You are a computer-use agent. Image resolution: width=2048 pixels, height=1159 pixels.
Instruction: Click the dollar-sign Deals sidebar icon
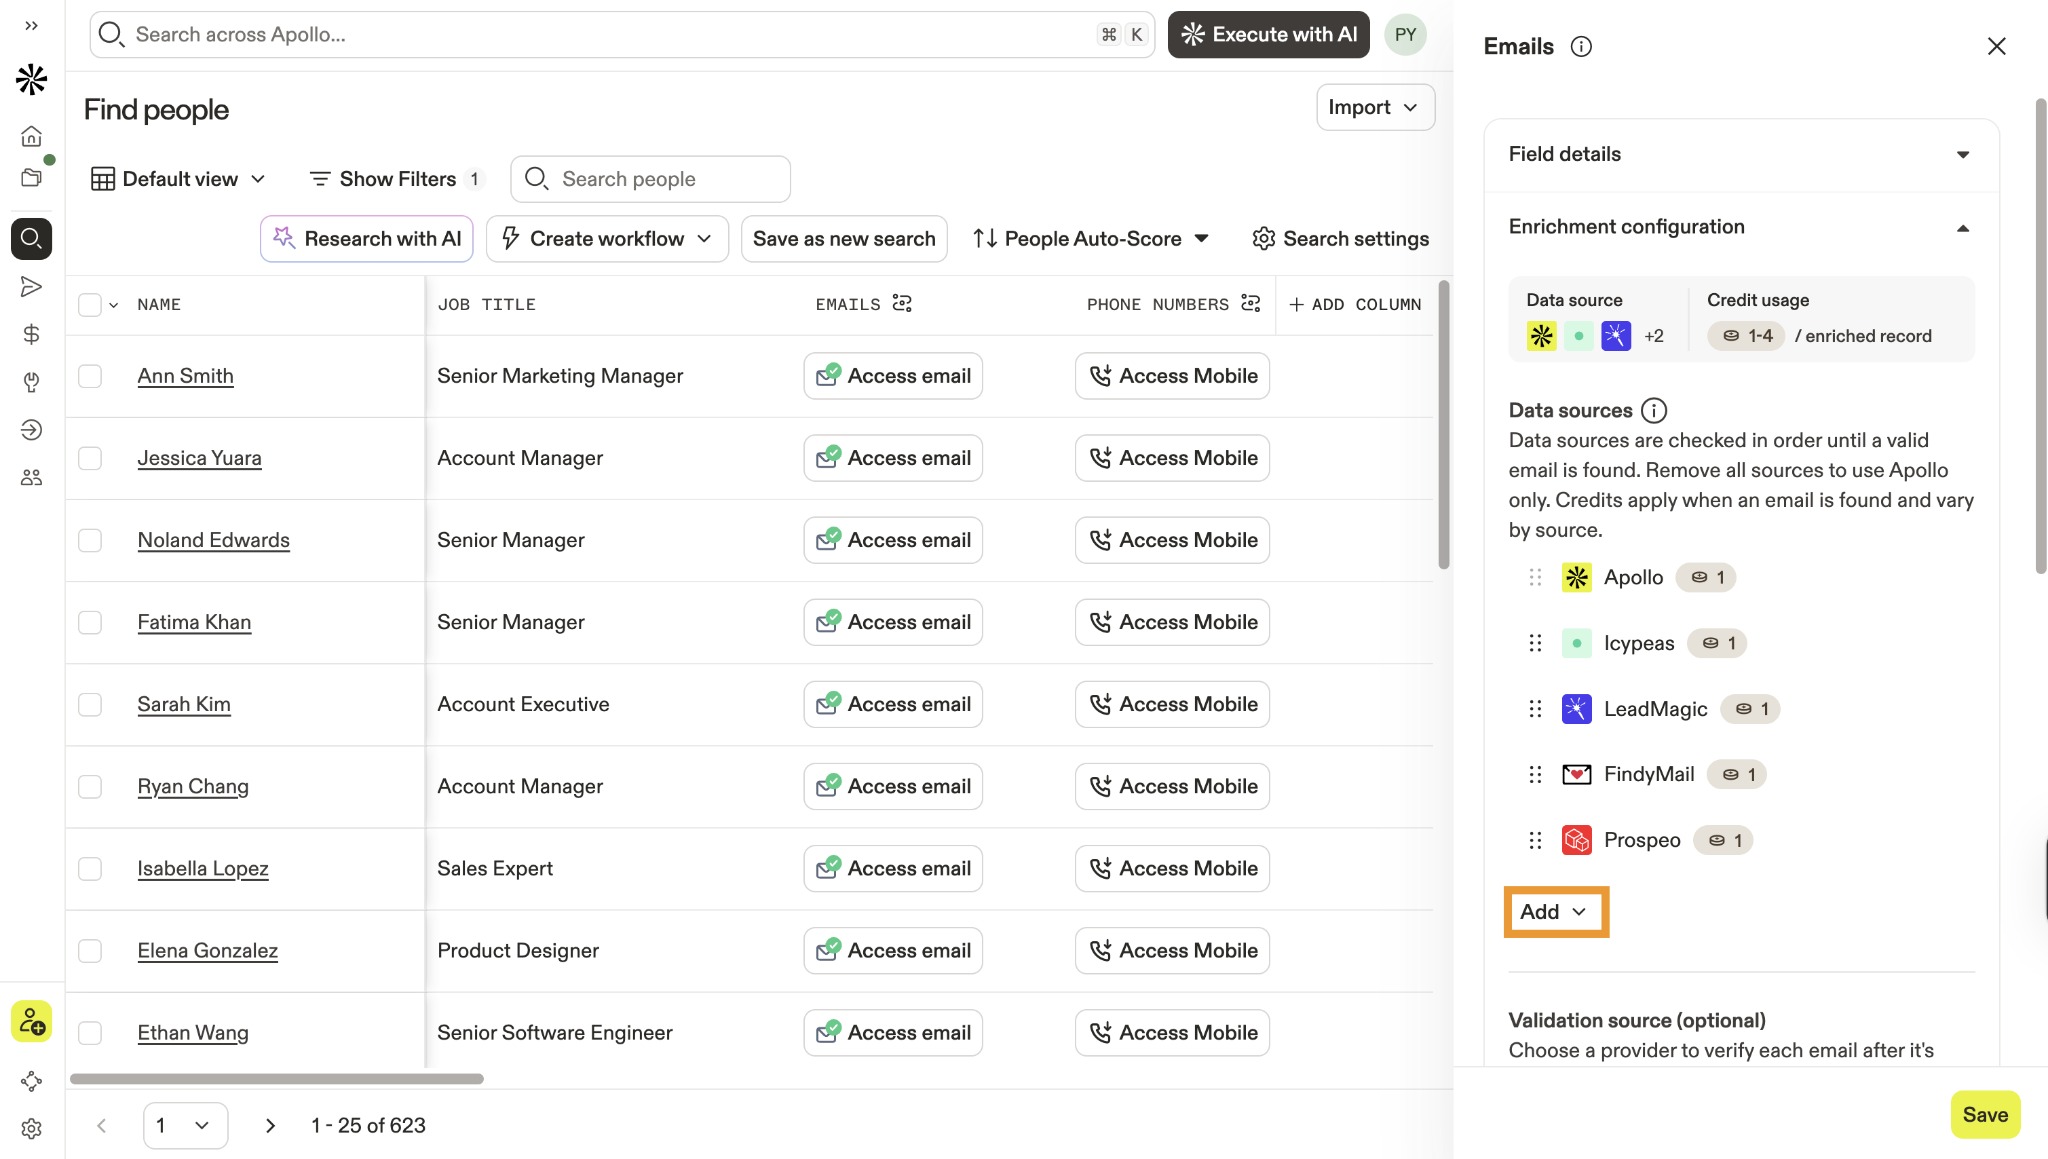click(x=31, y=334)
